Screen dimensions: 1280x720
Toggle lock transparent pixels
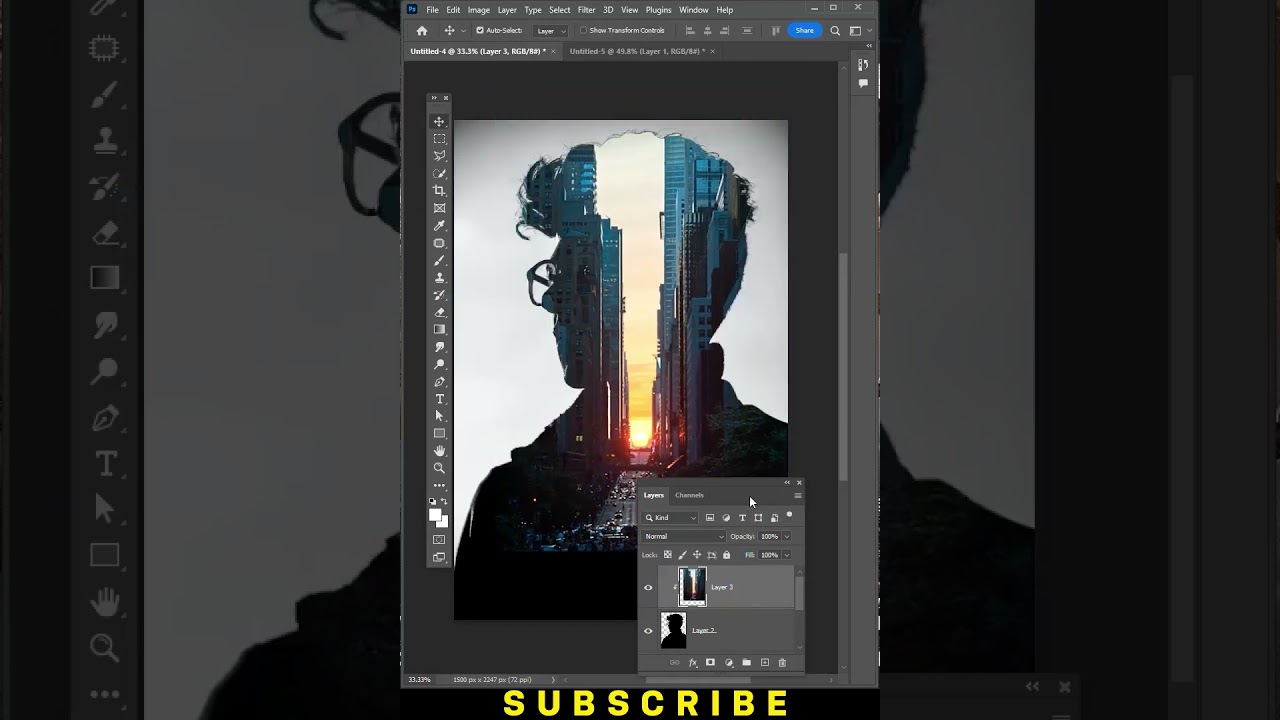pyautogui.click(x=668, y=555)
